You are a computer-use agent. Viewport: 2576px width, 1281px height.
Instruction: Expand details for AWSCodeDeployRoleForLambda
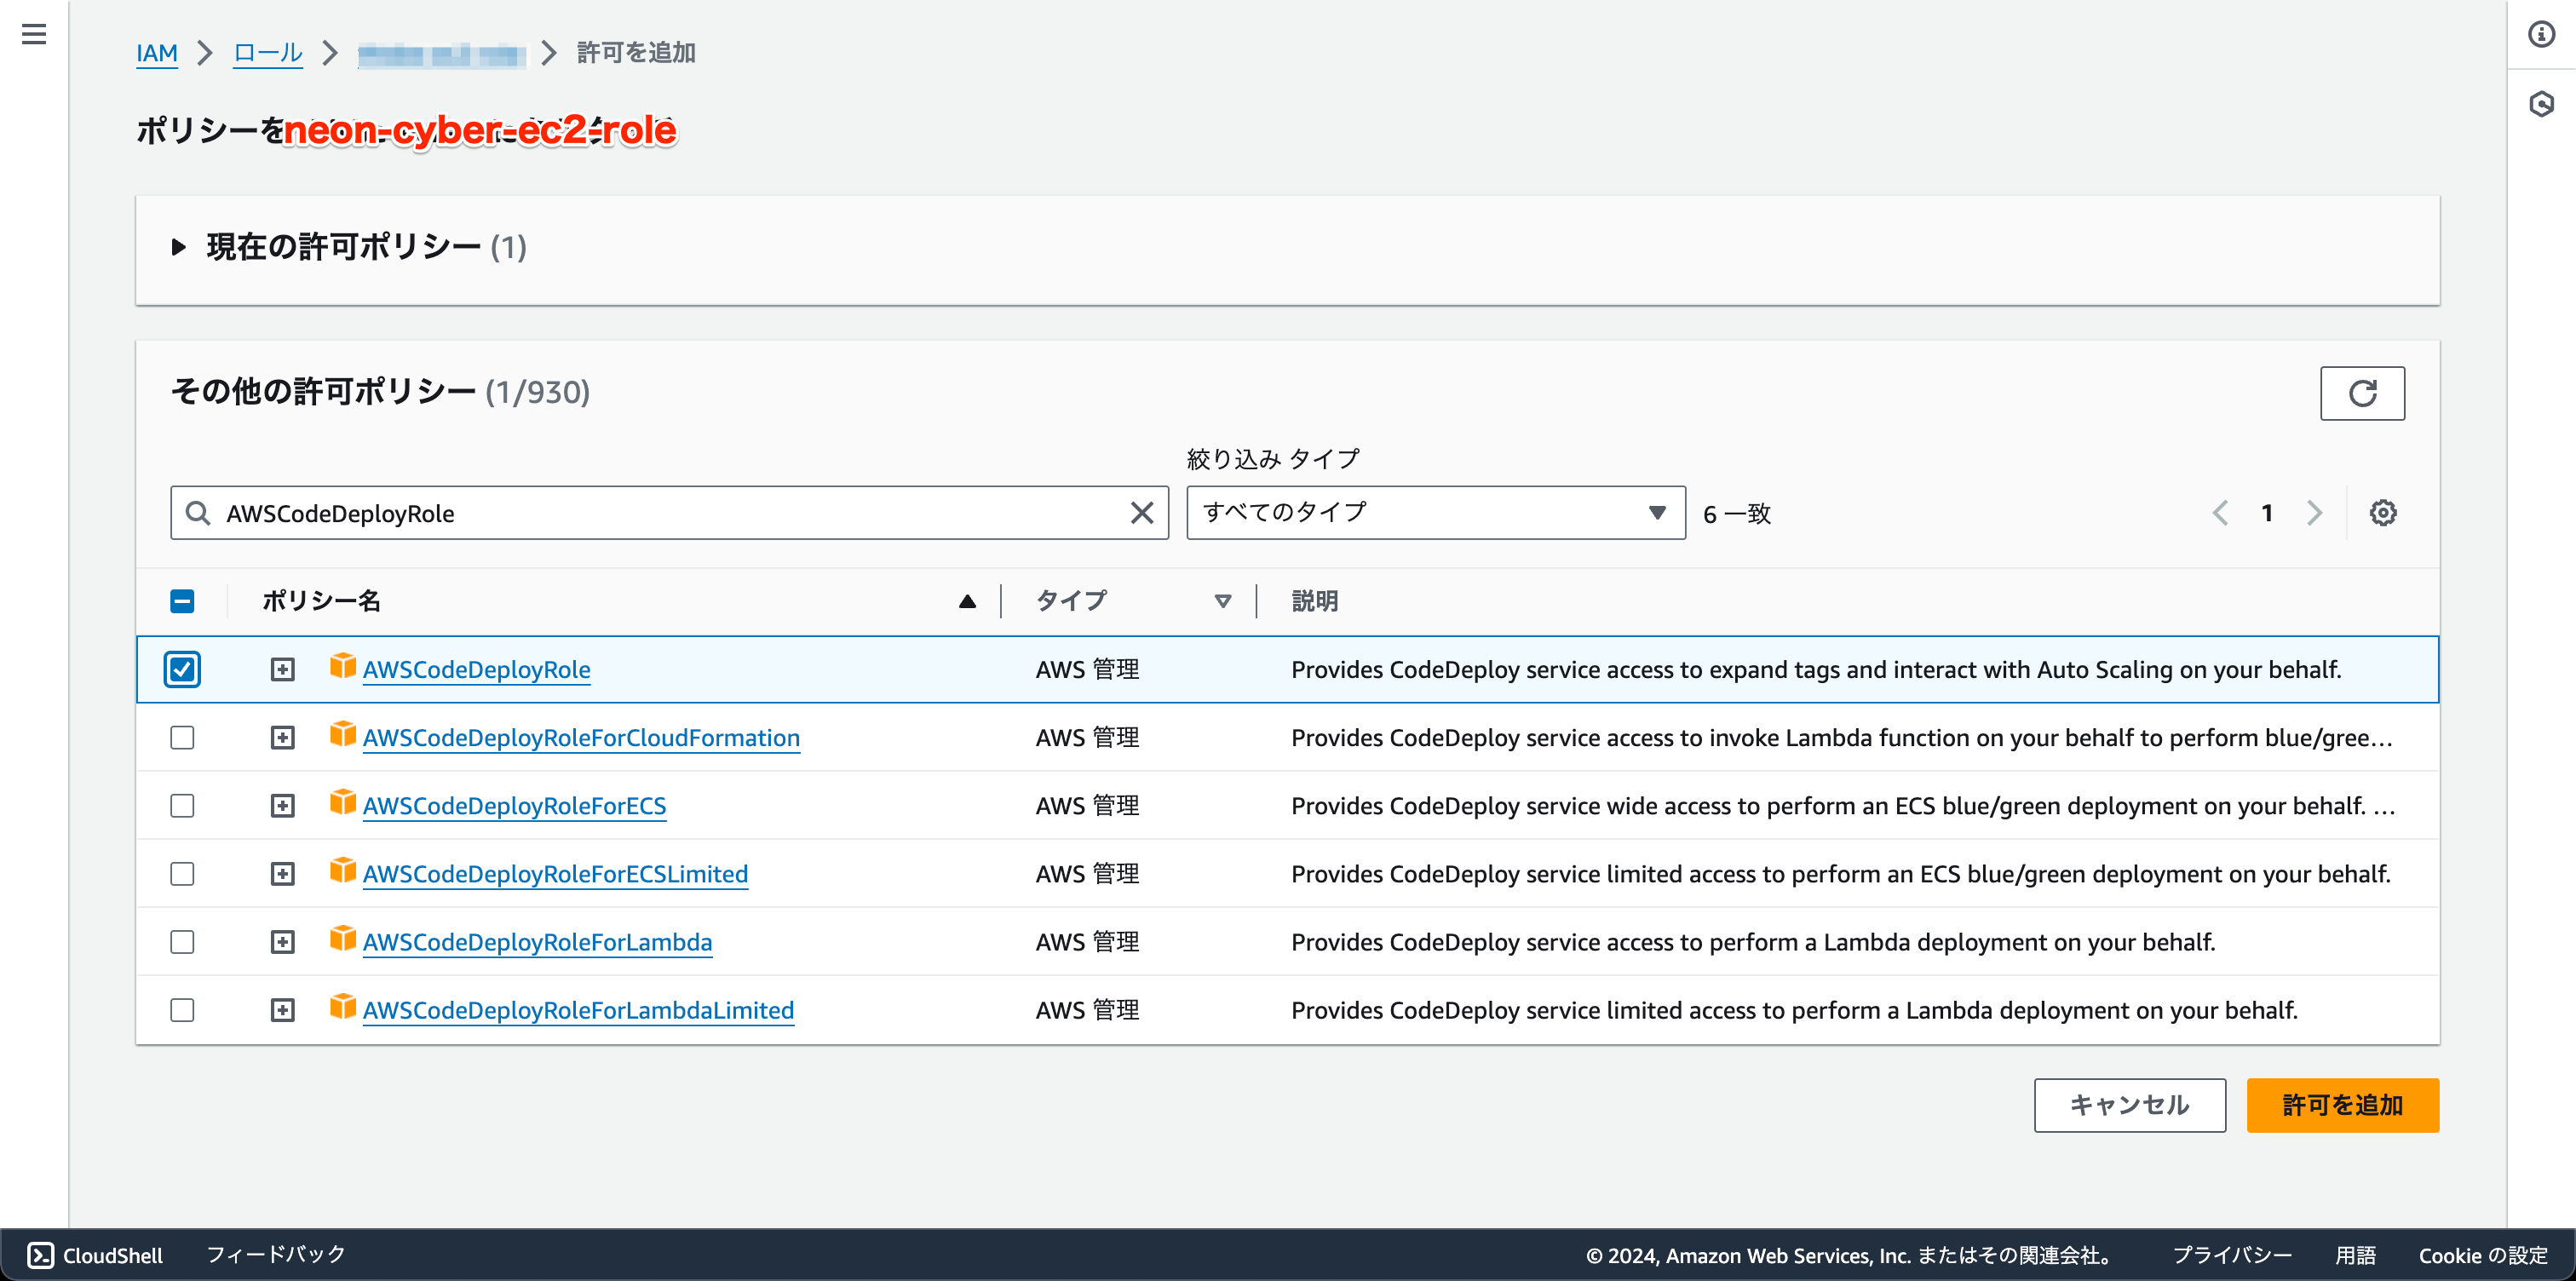[x=283, y=941]
